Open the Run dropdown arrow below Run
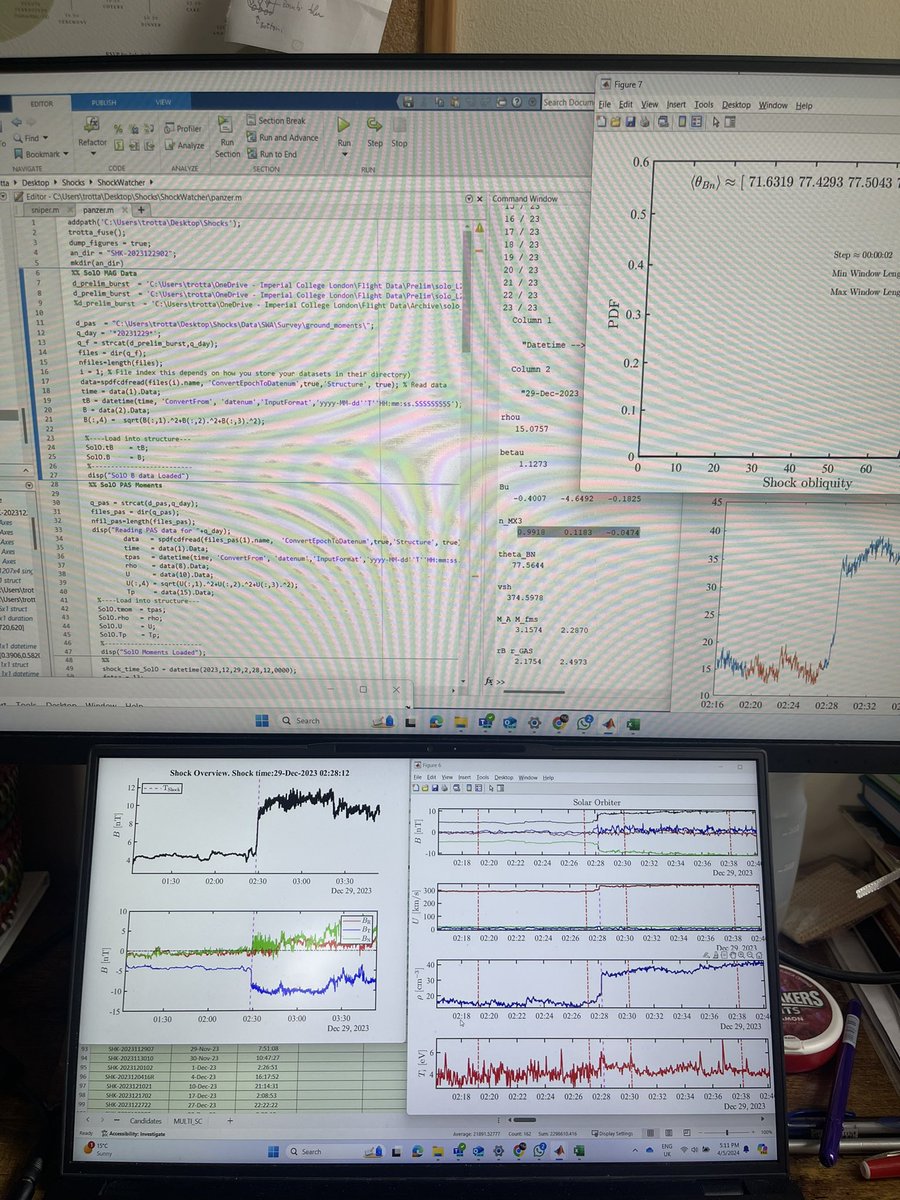The height and width of the screenshot is (1200, 900). (x=344, y=153)
